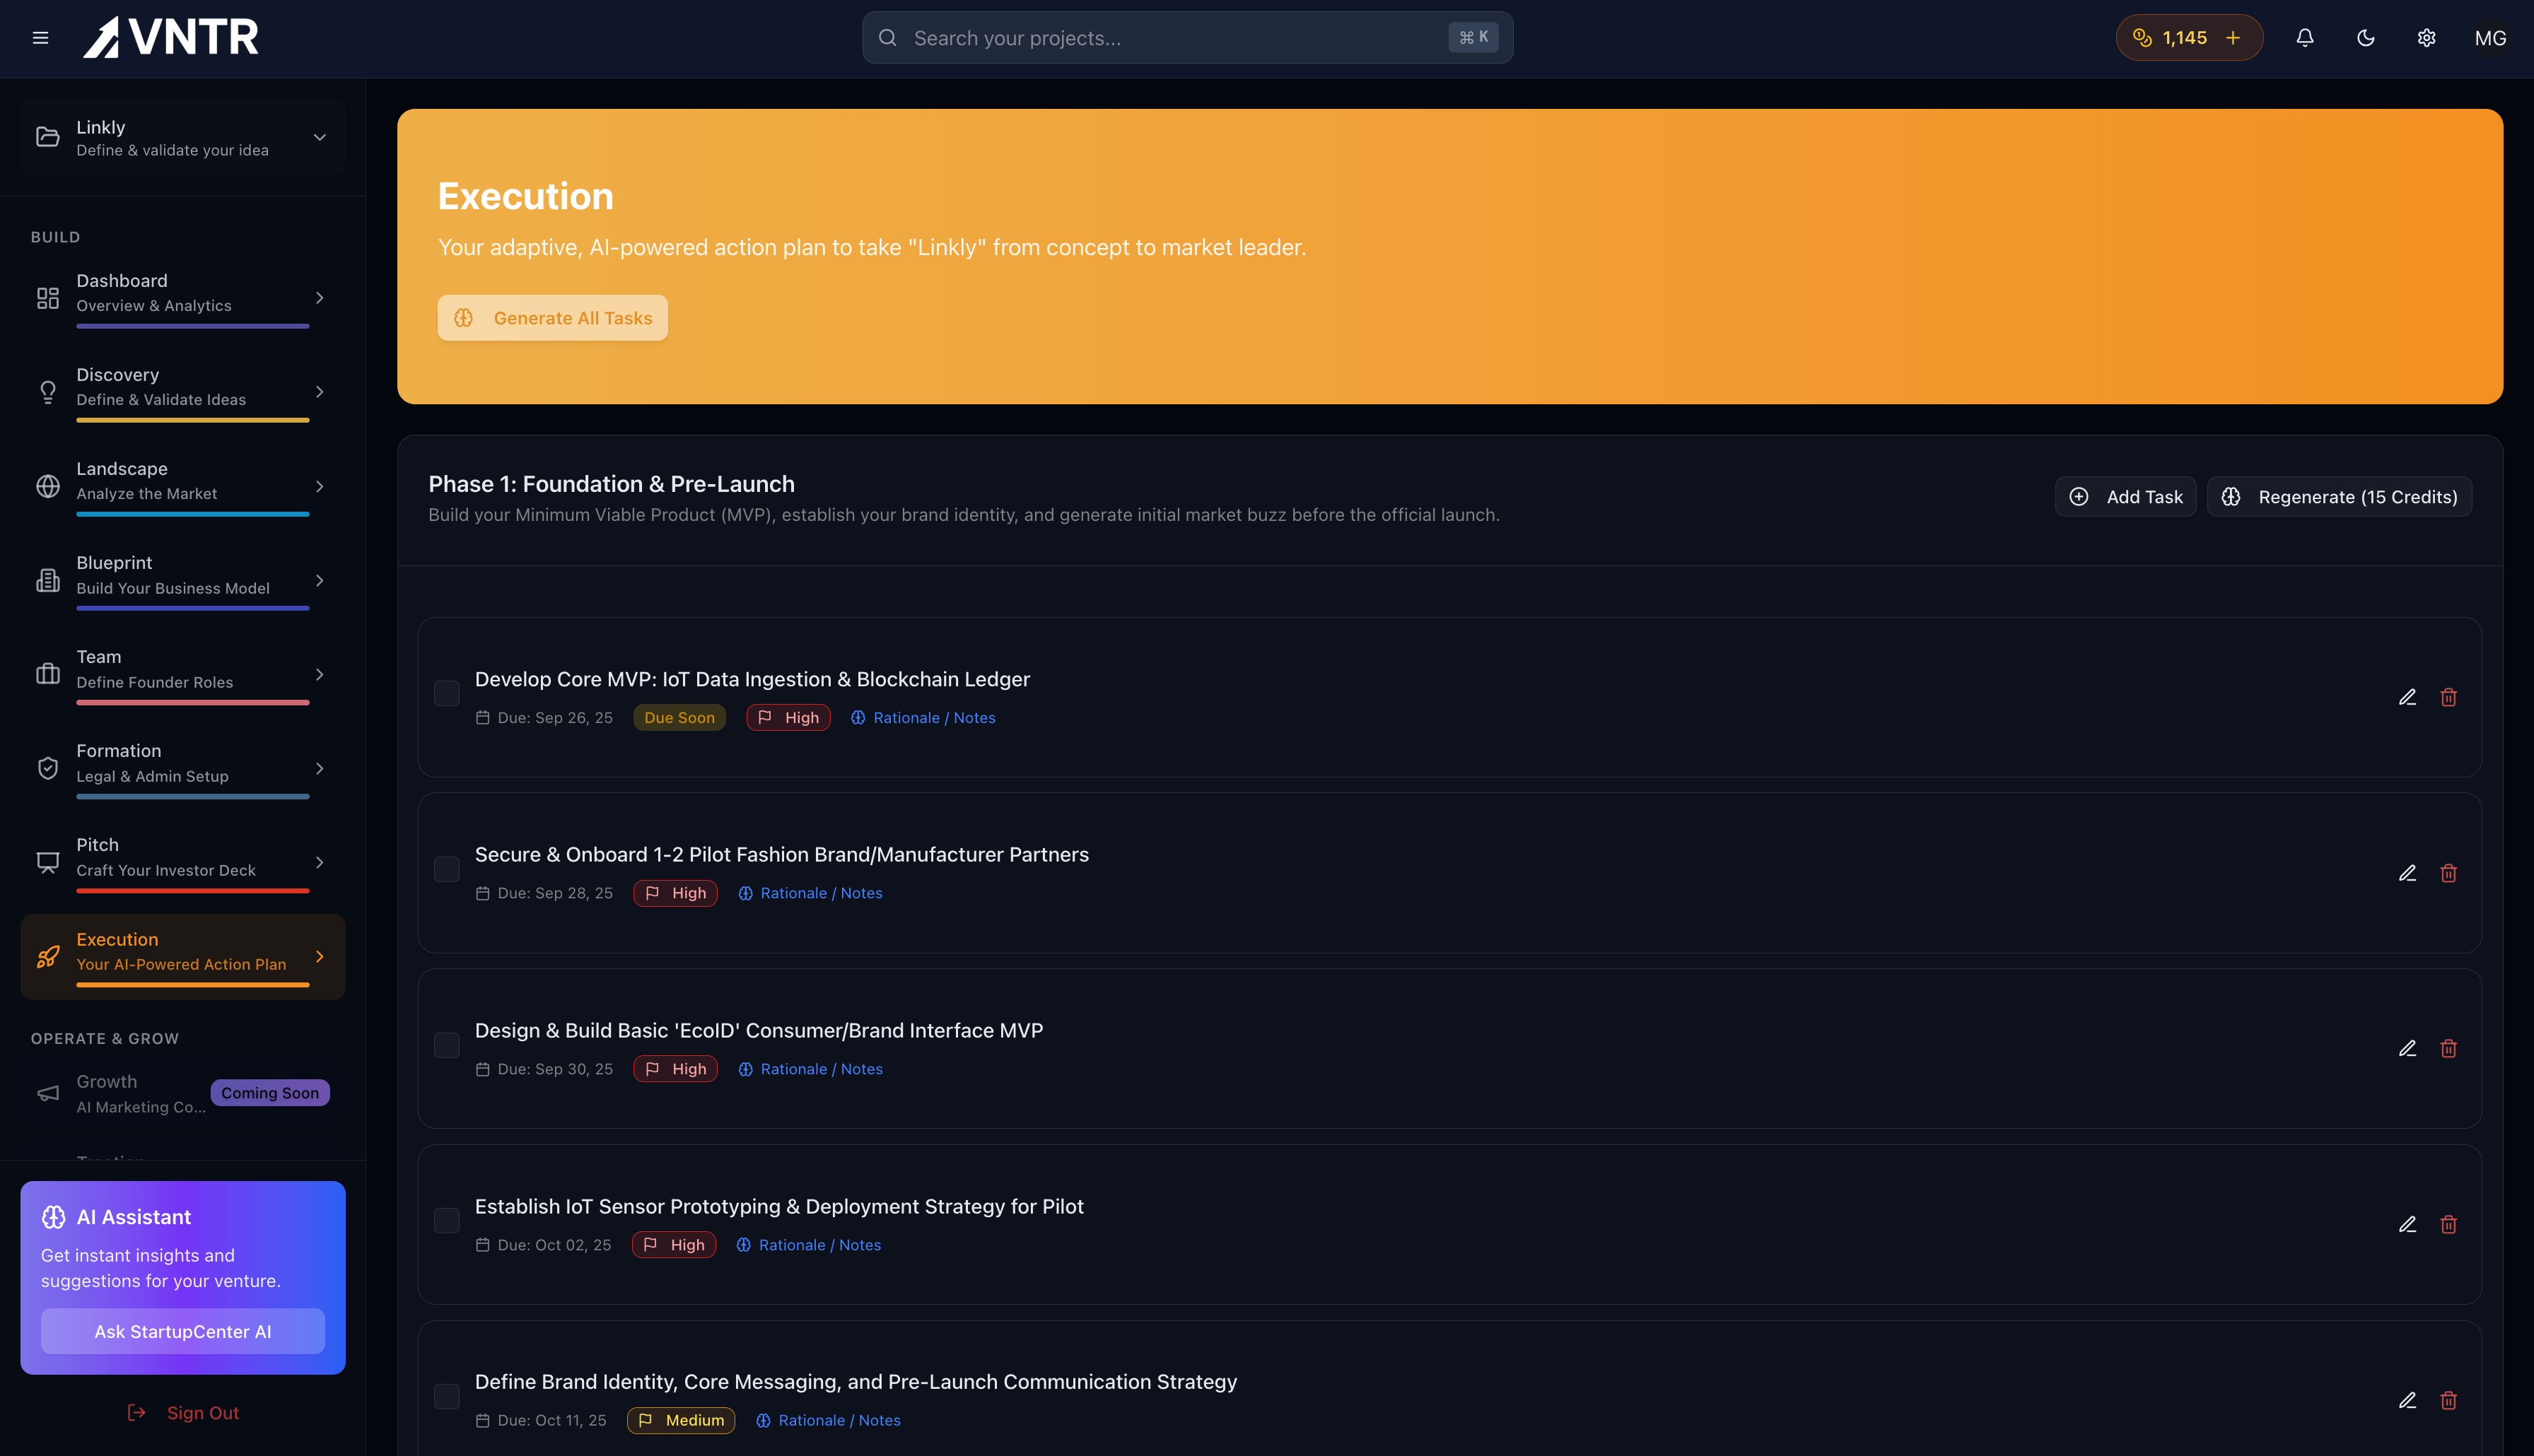This screenshot has width=2534, height=1456.
Task: Check off Develop Core MVP task
Action: tap(447, 693)
